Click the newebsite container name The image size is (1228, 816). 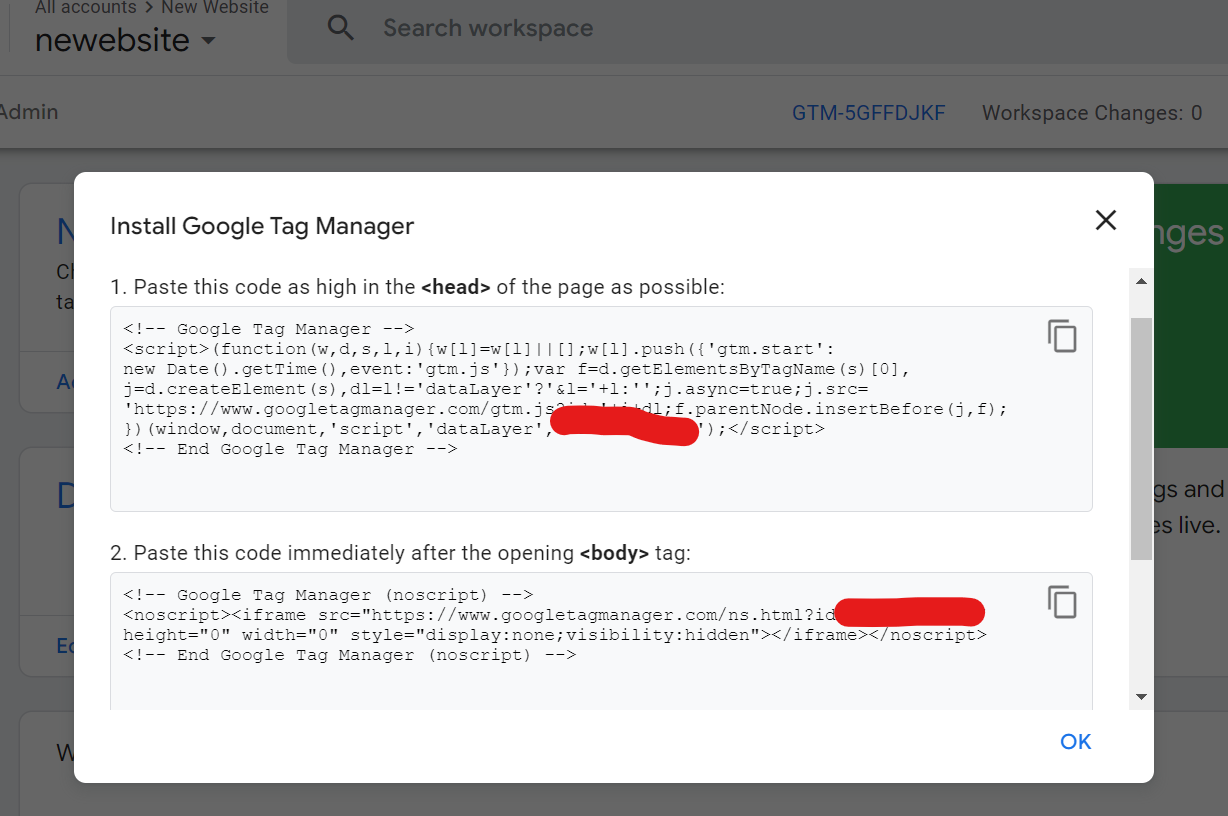pyautogui.click(x=112, y=41)
